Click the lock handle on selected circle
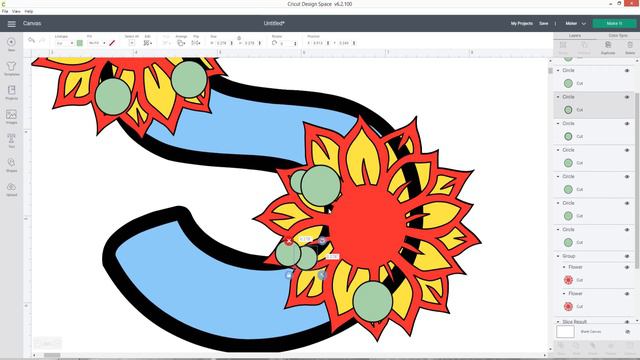 (x=289, y=275)
